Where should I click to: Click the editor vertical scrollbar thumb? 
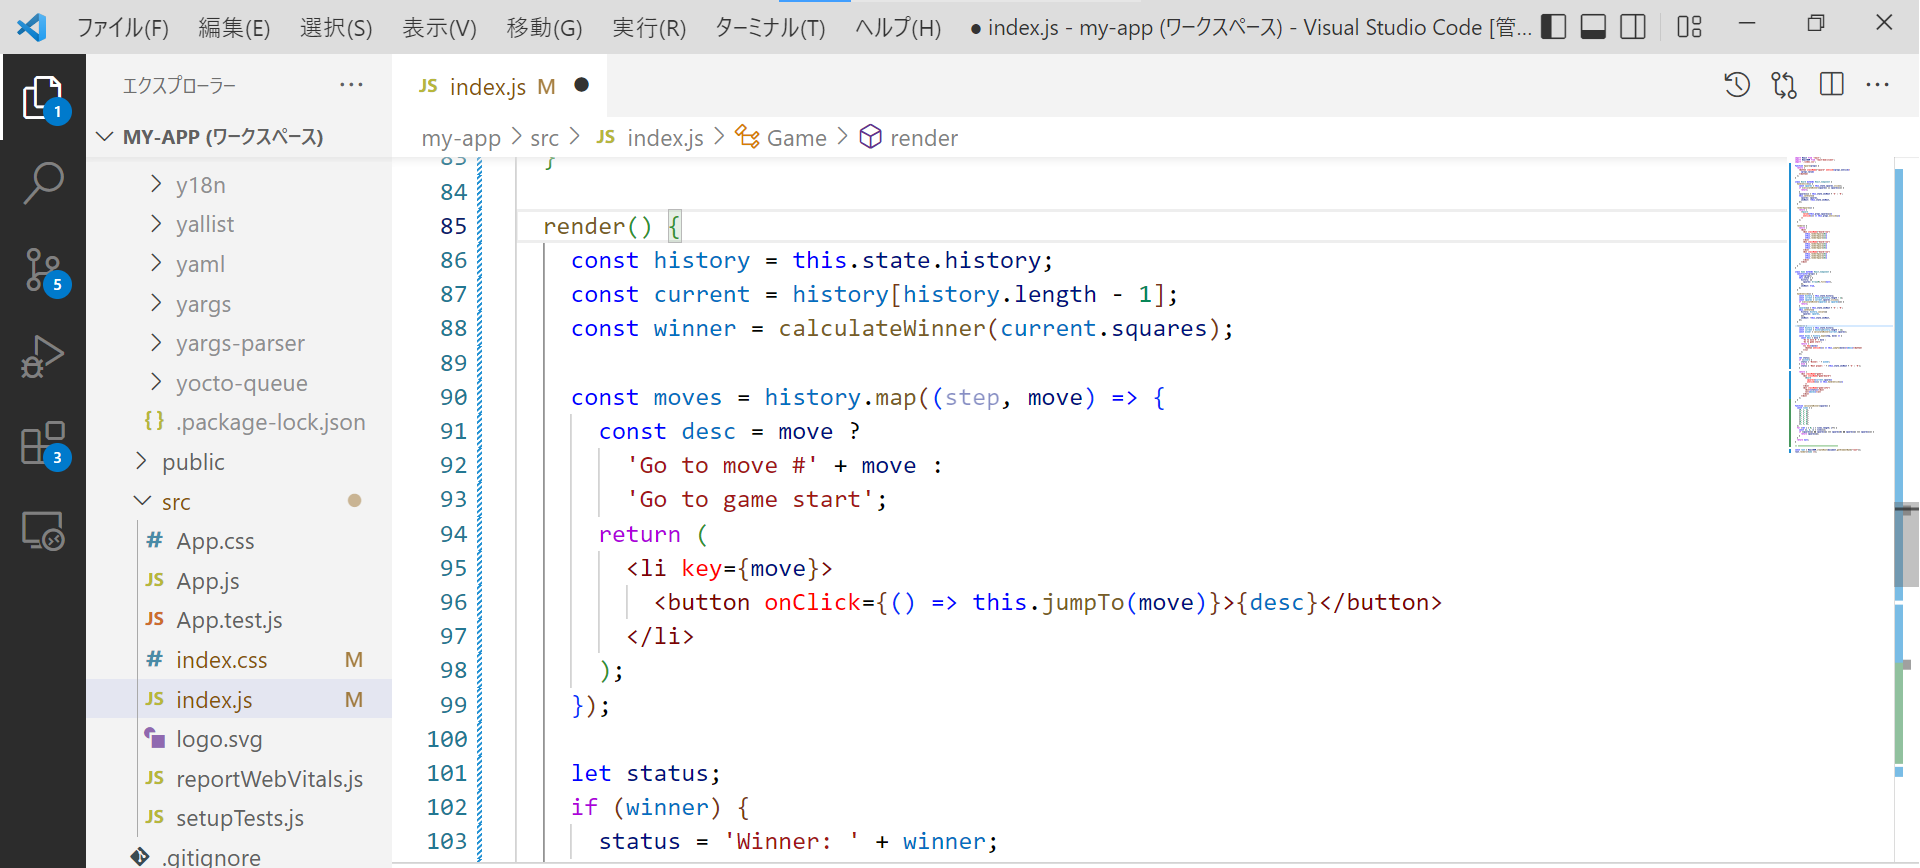(x=1906, y=545)
